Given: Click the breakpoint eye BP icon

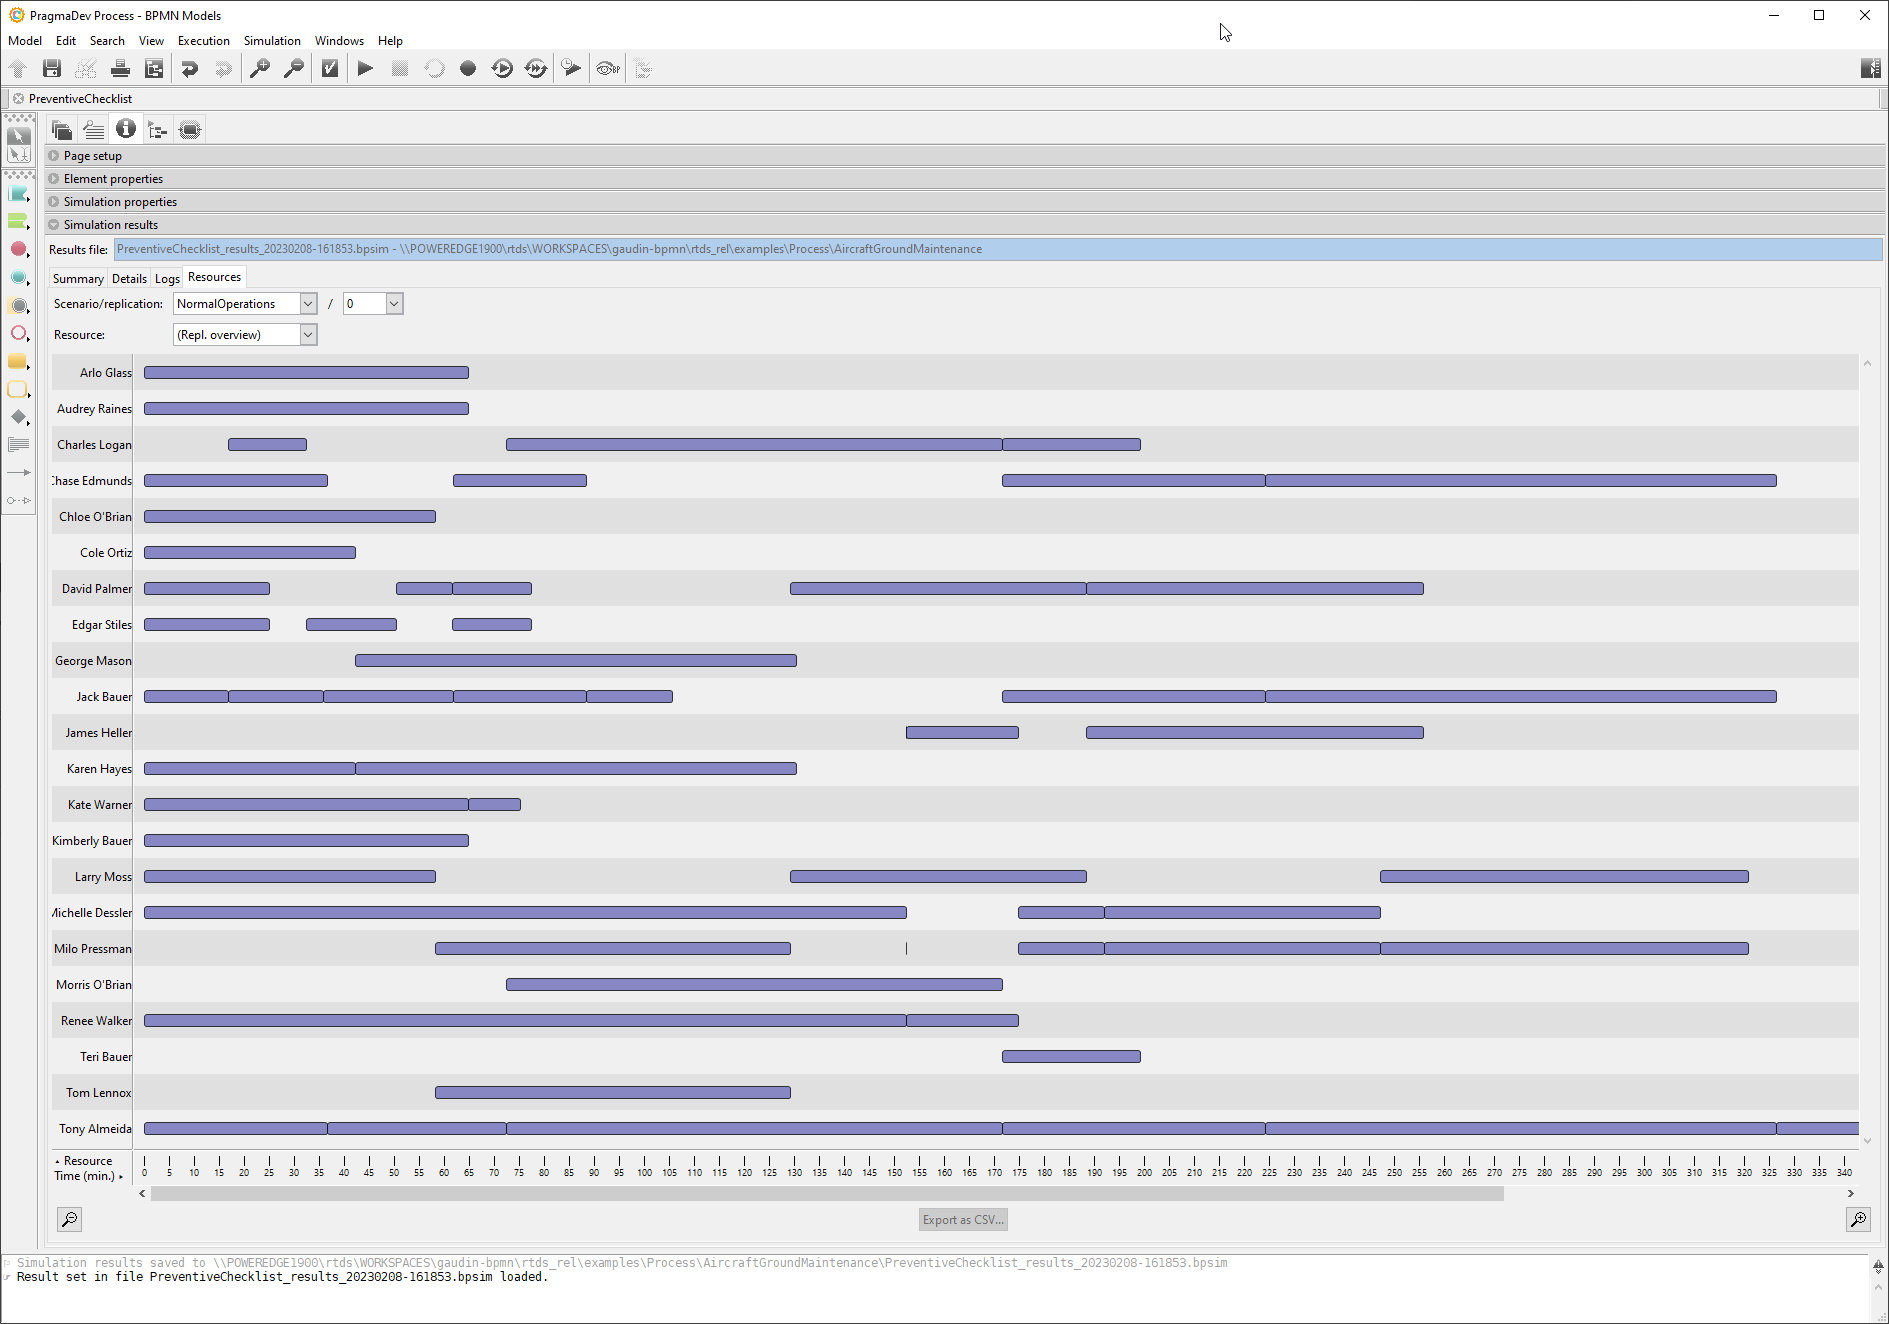Looking at the screenshot, I should [x=607, y=68].
